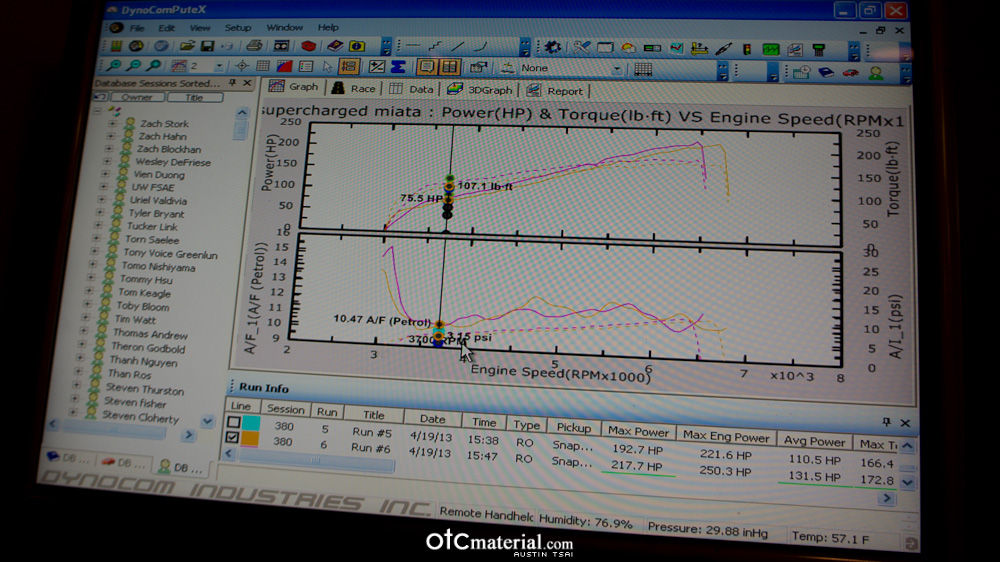Click the session tree scroll-up arrow
Screen dimensions: 1000x562
242,113
